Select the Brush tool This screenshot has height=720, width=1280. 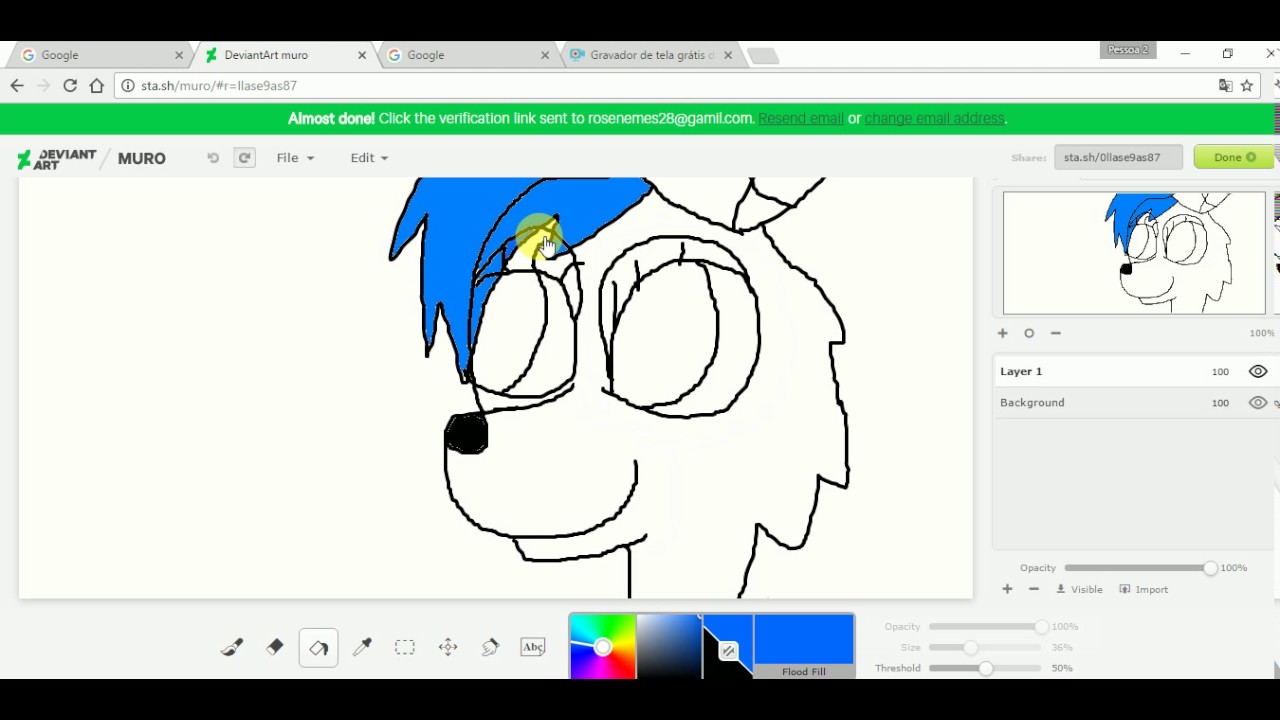pos(232,647)
